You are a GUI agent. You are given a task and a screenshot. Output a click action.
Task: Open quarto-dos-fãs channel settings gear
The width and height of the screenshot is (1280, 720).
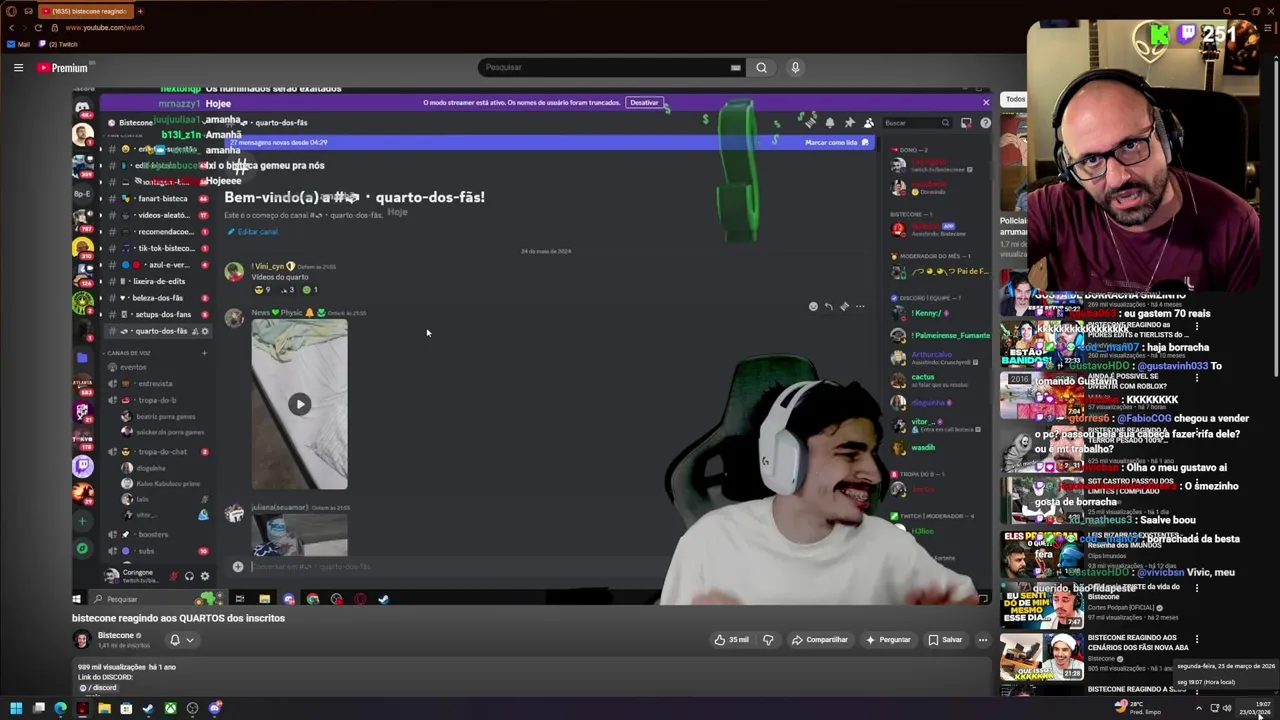click(x=205, y=331)
